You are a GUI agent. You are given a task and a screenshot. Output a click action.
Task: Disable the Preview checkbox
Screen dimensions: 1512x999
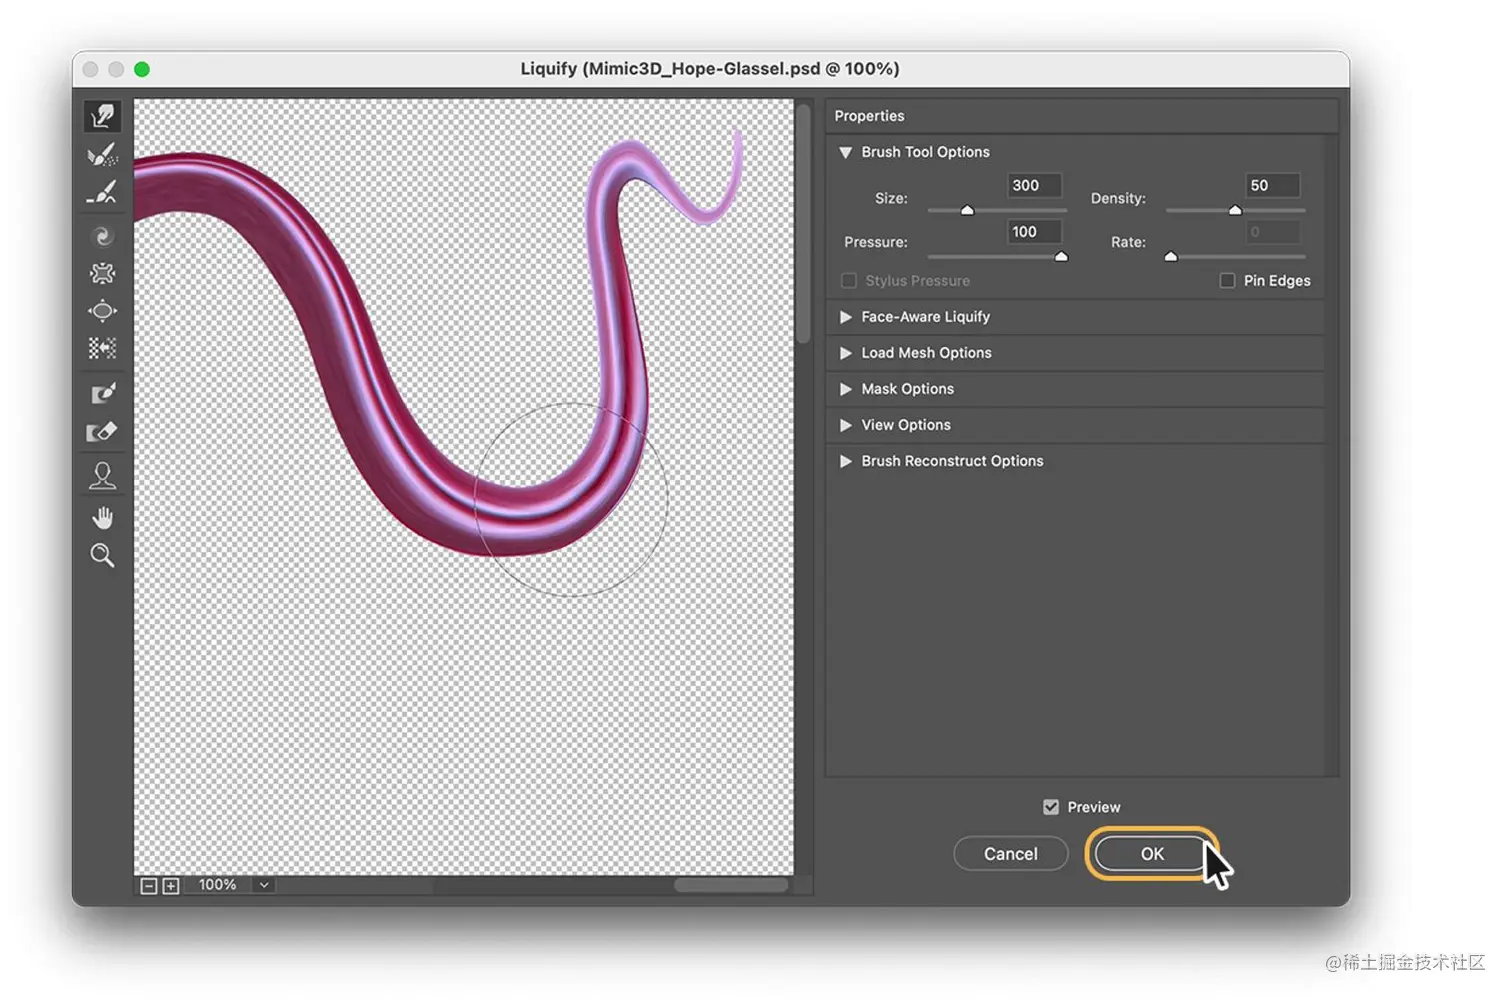1051,806
